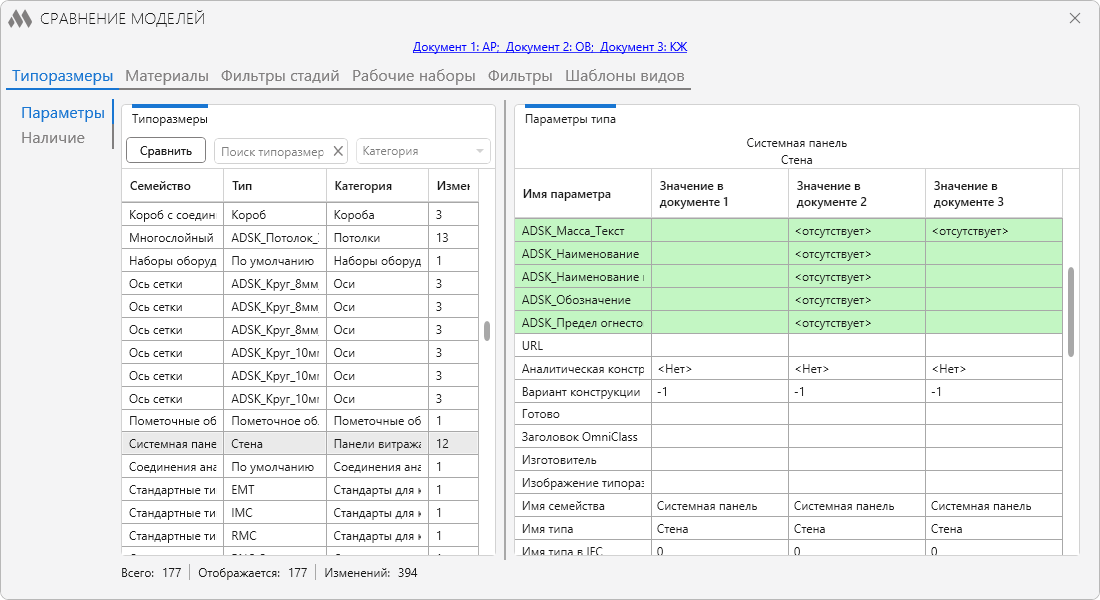Screen dimensions: 1100x600
Task: Select the Пометочные об family row
Action: 300,421
